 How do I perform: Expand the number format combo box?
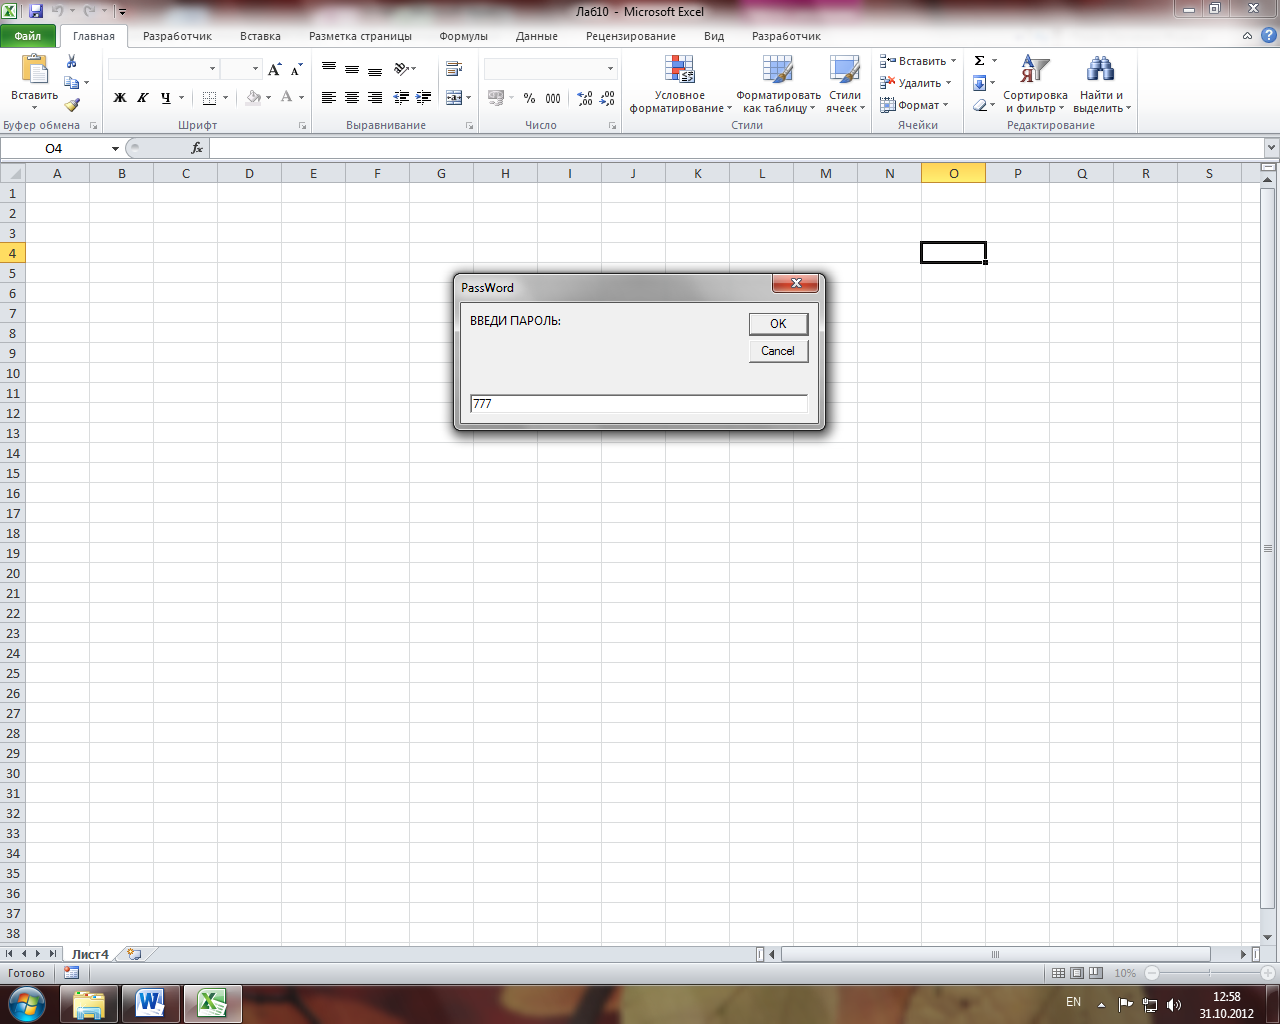tap(610, 69)
